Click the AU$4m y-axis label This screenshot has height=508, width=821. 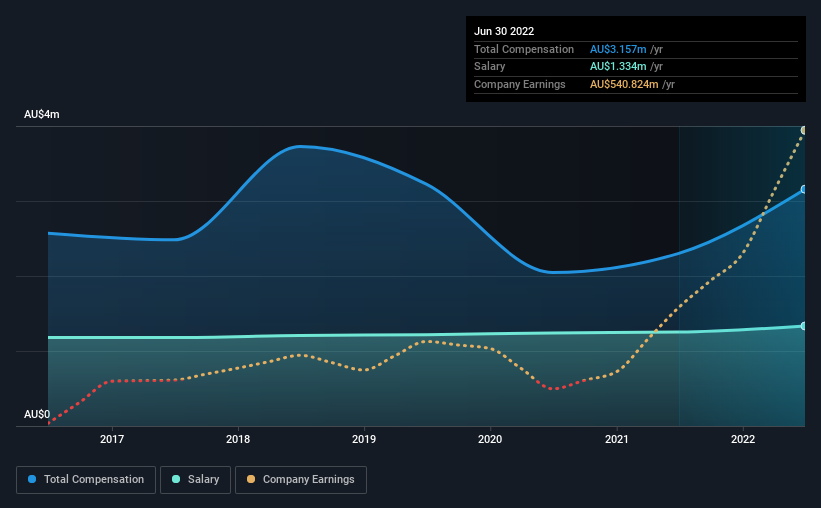(42, 114)
